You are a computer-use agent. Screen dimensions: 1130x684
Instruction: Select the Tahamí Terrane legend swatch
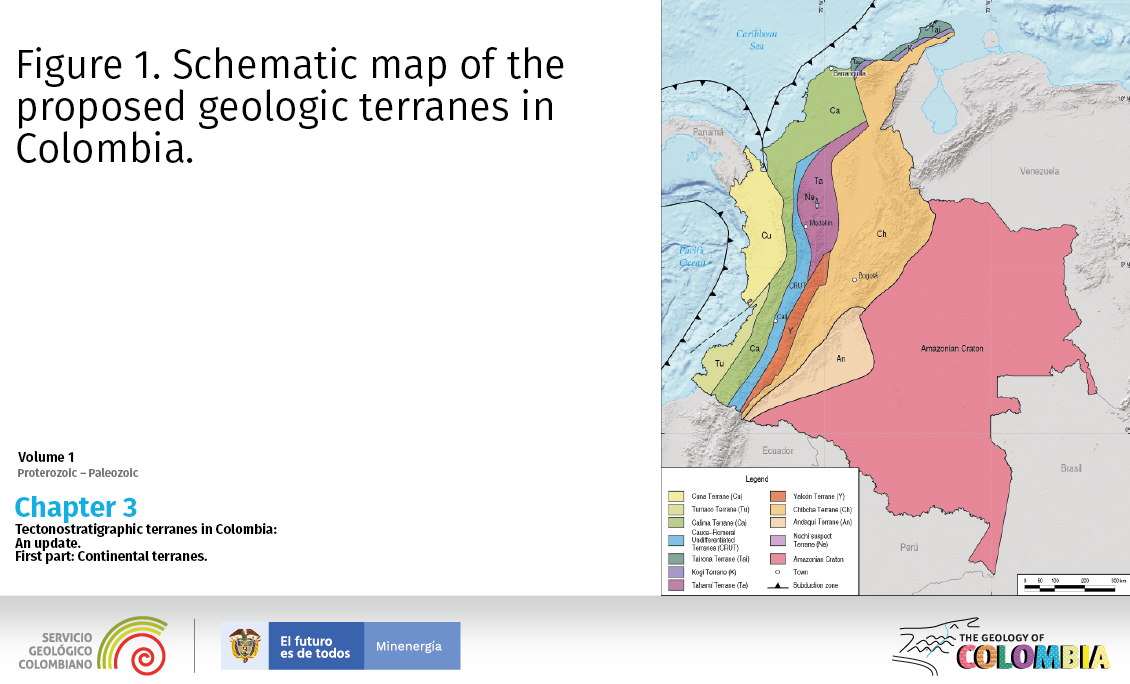pos(676,585)
